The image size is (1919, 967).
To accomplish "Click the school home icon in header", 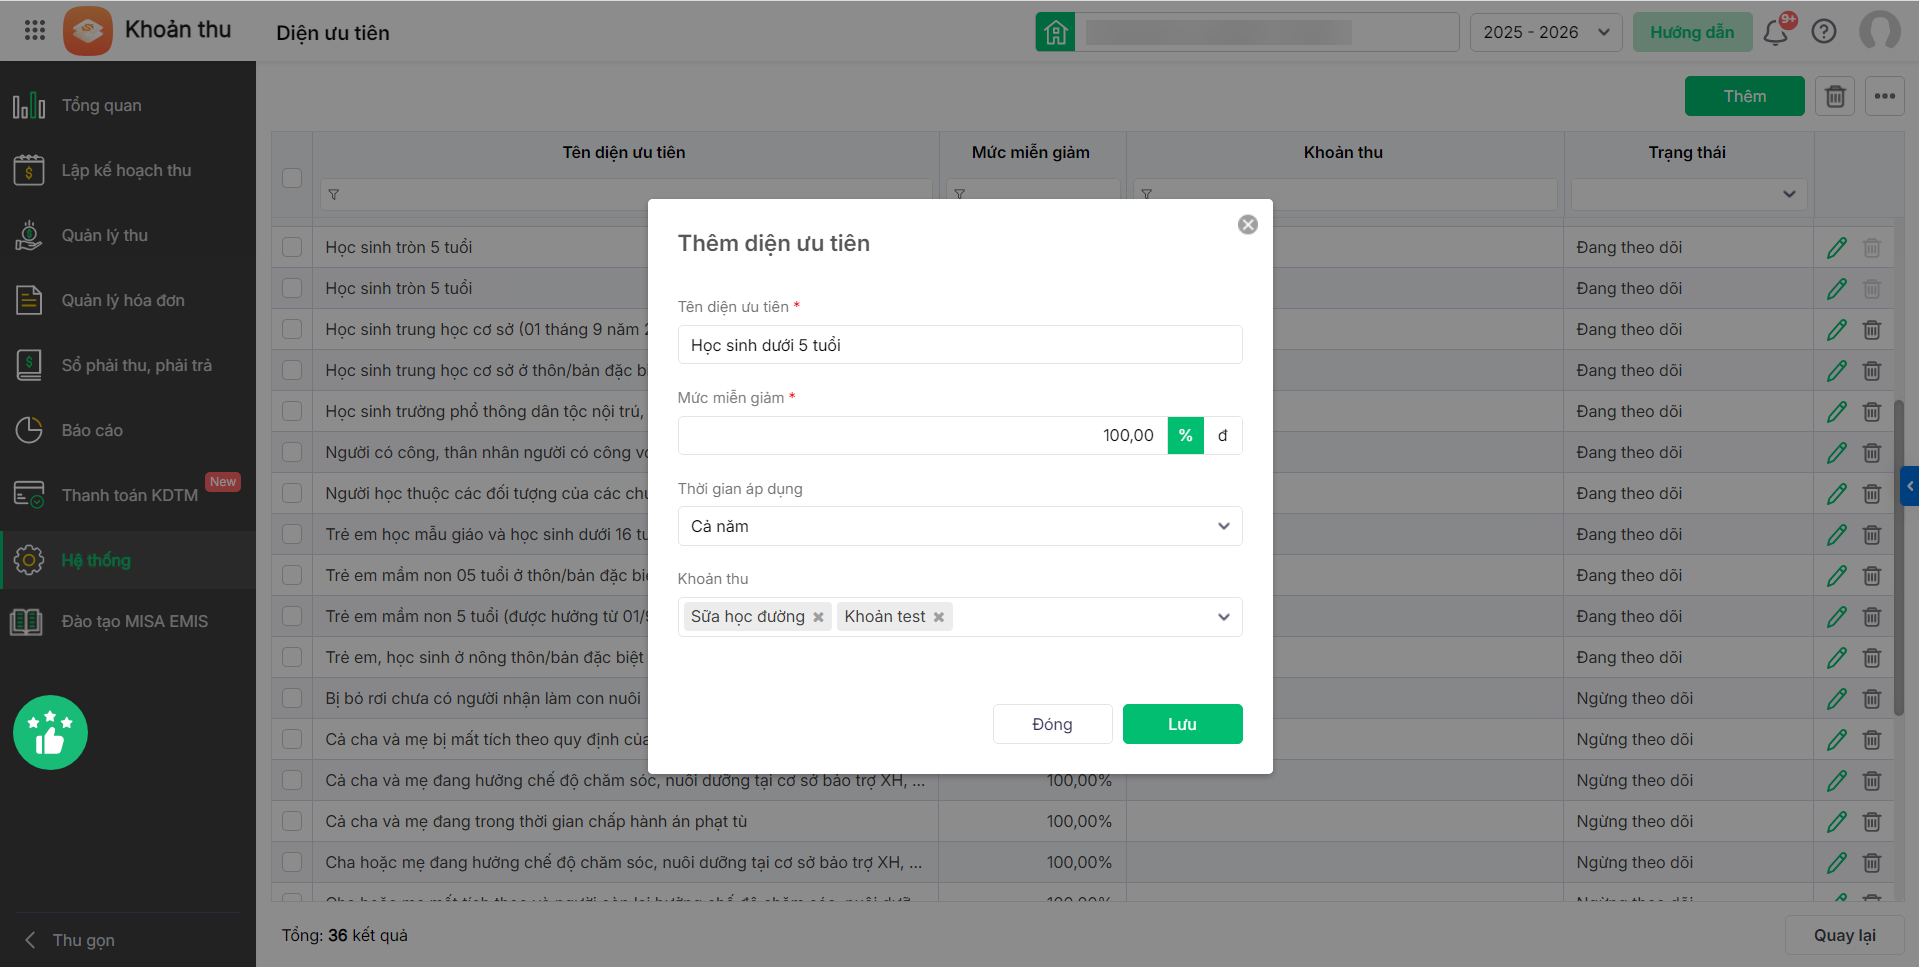I will point(1055,33).
